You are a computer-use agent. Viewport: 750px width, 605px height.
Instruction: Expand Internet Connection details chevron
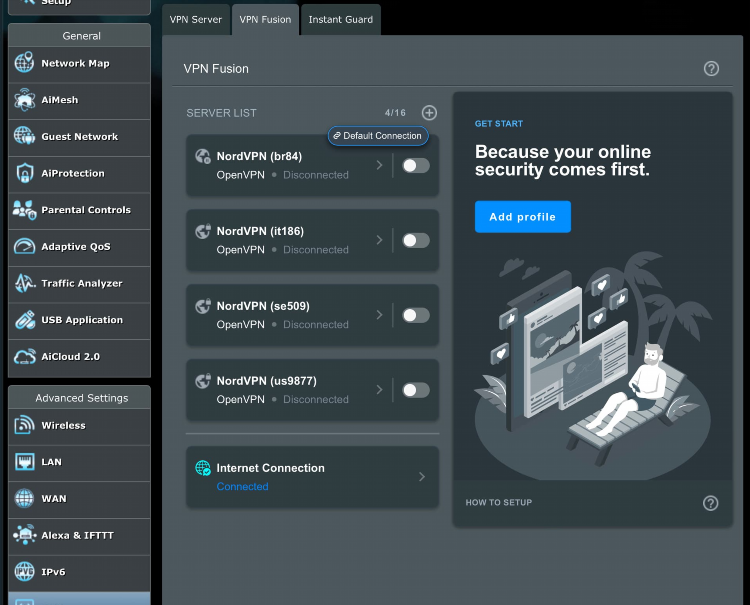point(422,476)
